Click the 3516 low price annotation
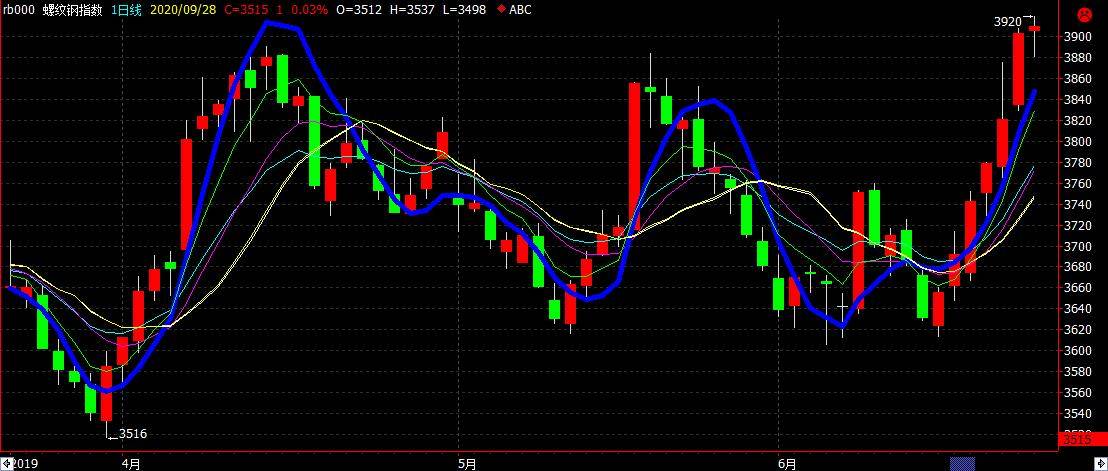1108x471 pixels. 133,434
